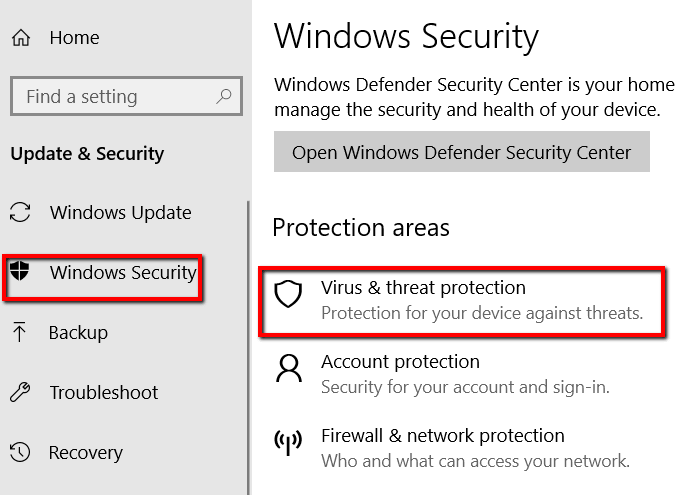The image size is (677, 495).
Task: Click the Recovery clock icon
Action: coord(20,453)
